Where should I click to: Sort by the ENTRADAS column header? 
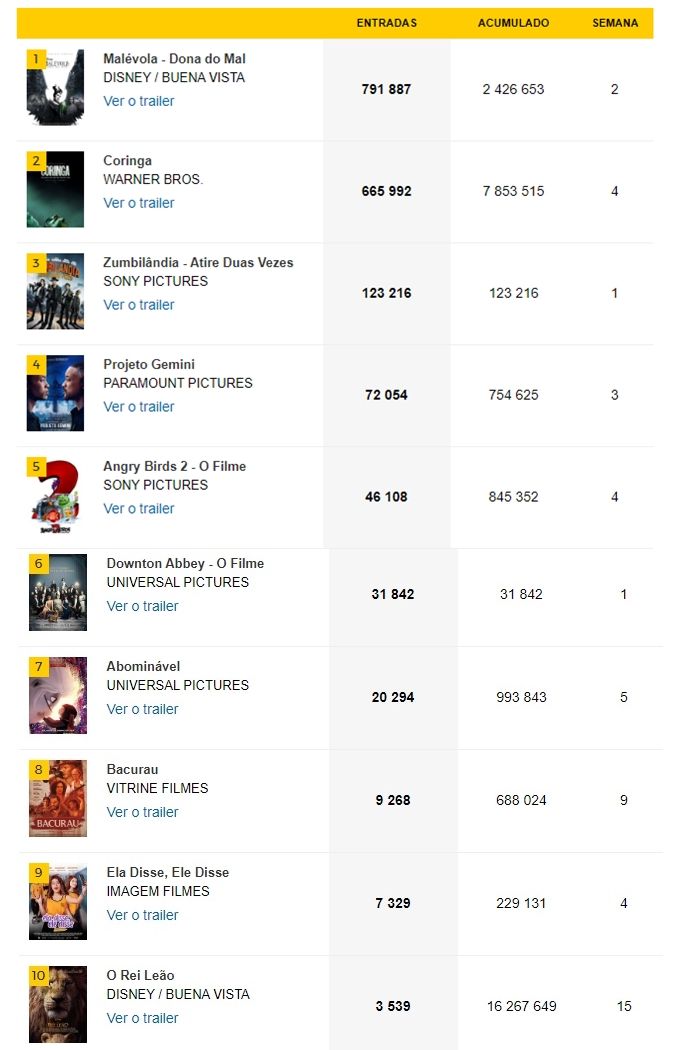point(386,23)
